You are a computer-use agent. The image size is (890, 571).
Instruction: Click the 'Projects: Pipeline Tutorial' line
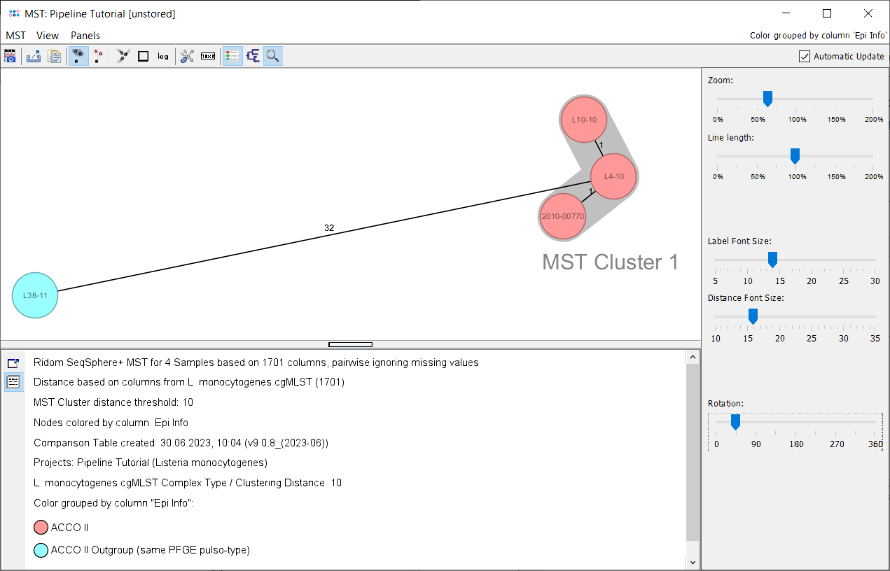click(x=150, y=463)
